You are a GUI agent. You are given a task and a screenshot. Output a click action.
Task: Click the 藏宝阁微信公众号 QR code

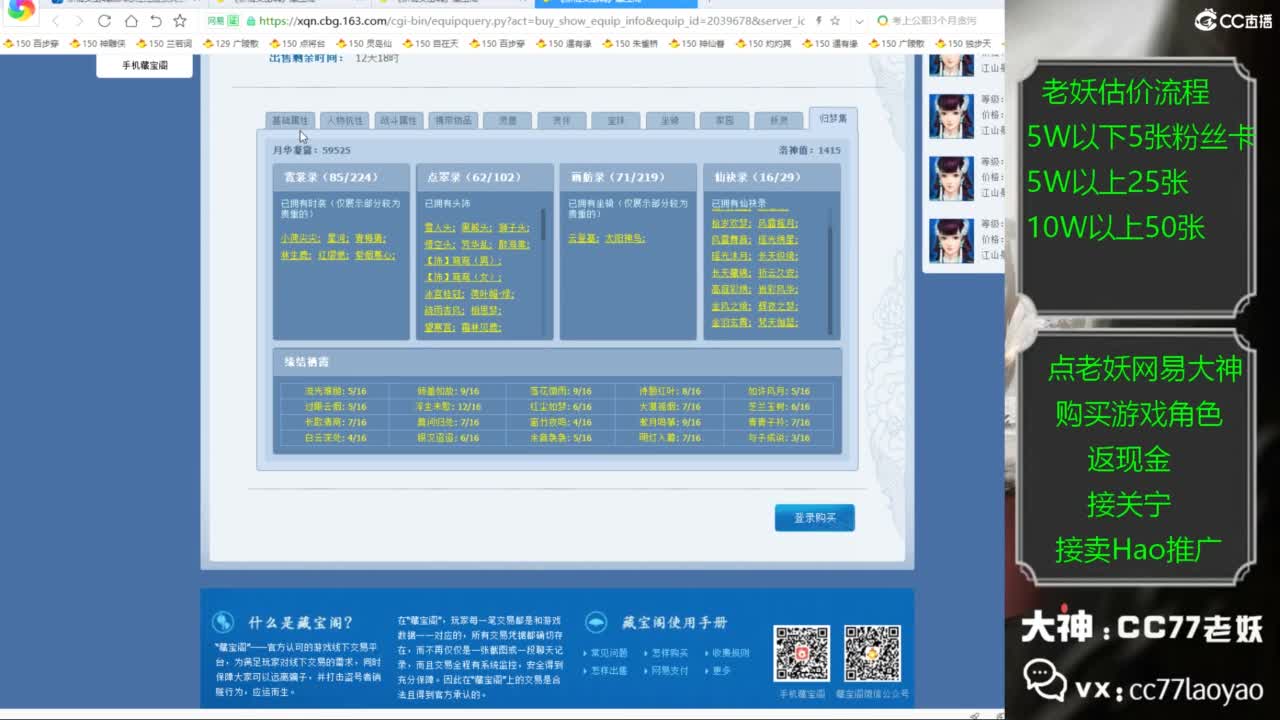(x=873, y=654)
